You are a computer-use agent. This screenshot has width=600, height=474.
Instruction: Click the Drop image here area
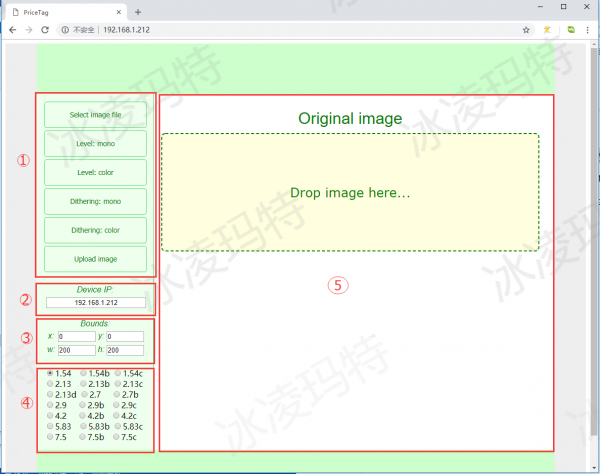(x=350, y=192)
